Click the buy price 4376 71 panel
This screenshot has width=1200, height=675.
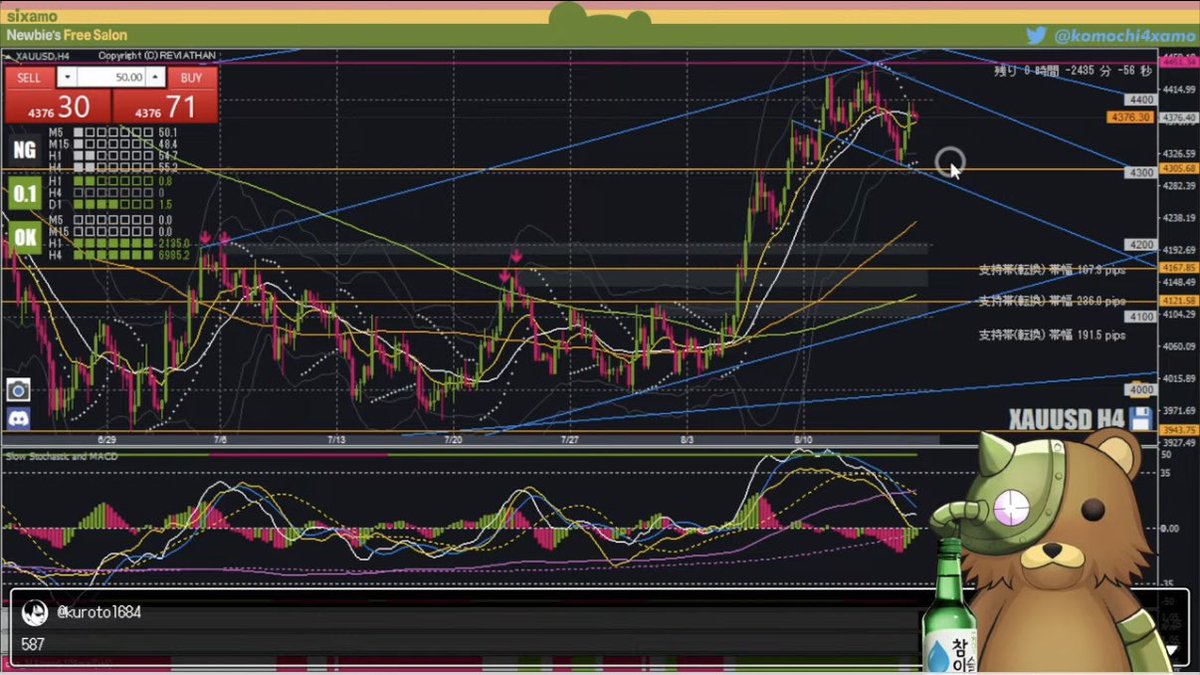coord(164,106)
